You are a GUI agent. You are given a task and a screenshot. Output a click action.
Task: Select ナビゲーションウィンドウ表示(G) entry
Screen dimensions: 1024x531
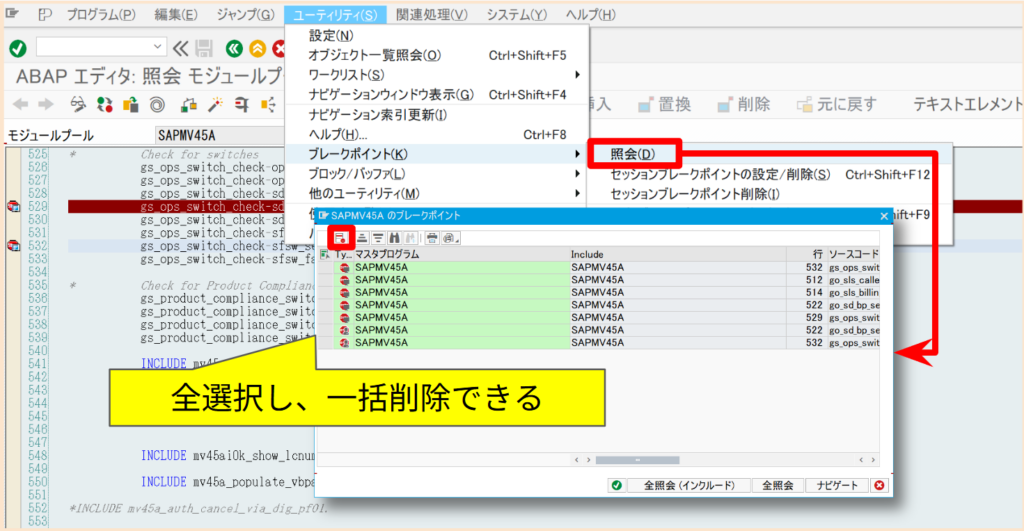coord(437,95)
